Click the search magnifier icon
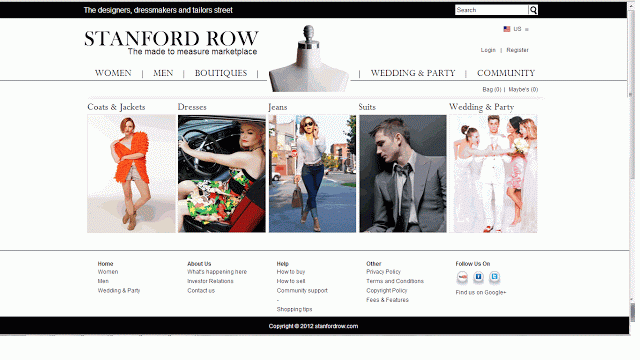 [x=533, y=10]
